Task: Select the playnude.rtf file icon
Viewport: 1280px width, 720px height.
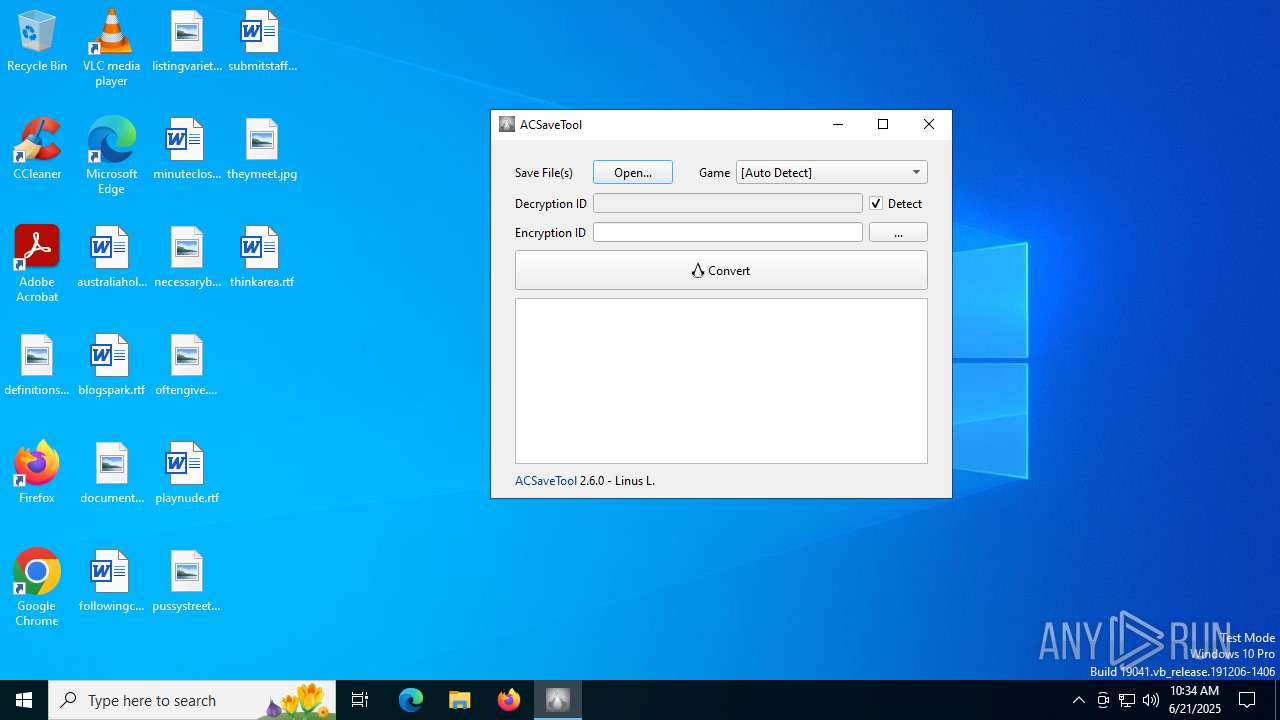Action: tap(187, 474)
